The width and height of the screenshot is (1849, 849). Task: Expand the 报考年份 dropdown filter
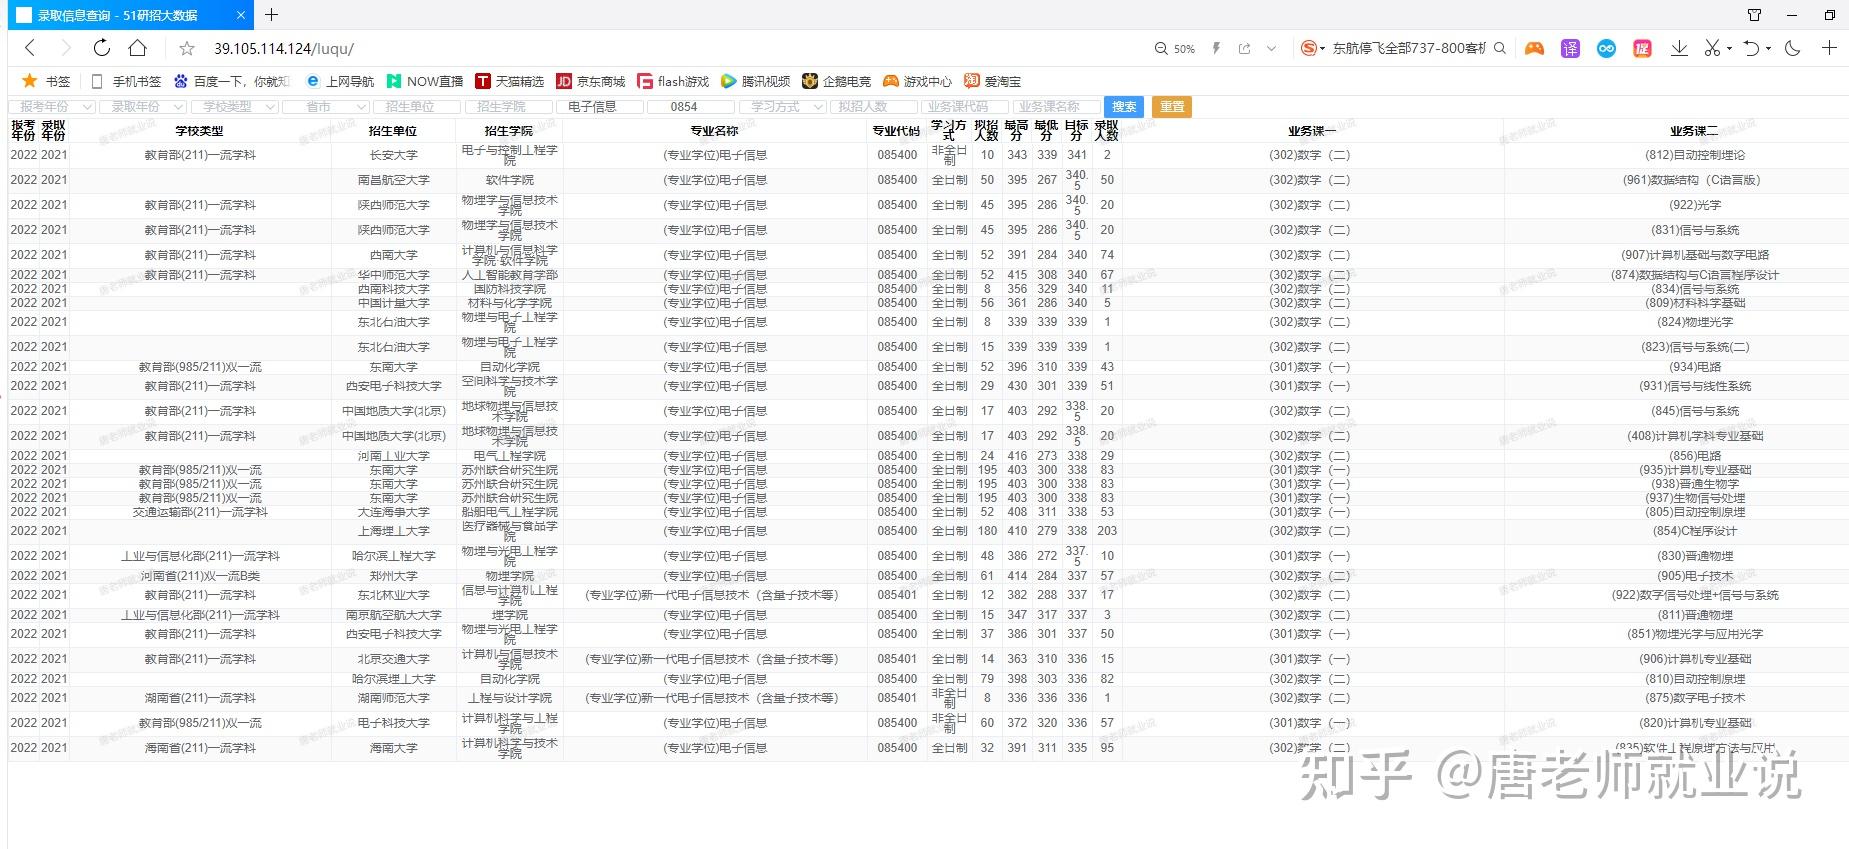[52, 107]
